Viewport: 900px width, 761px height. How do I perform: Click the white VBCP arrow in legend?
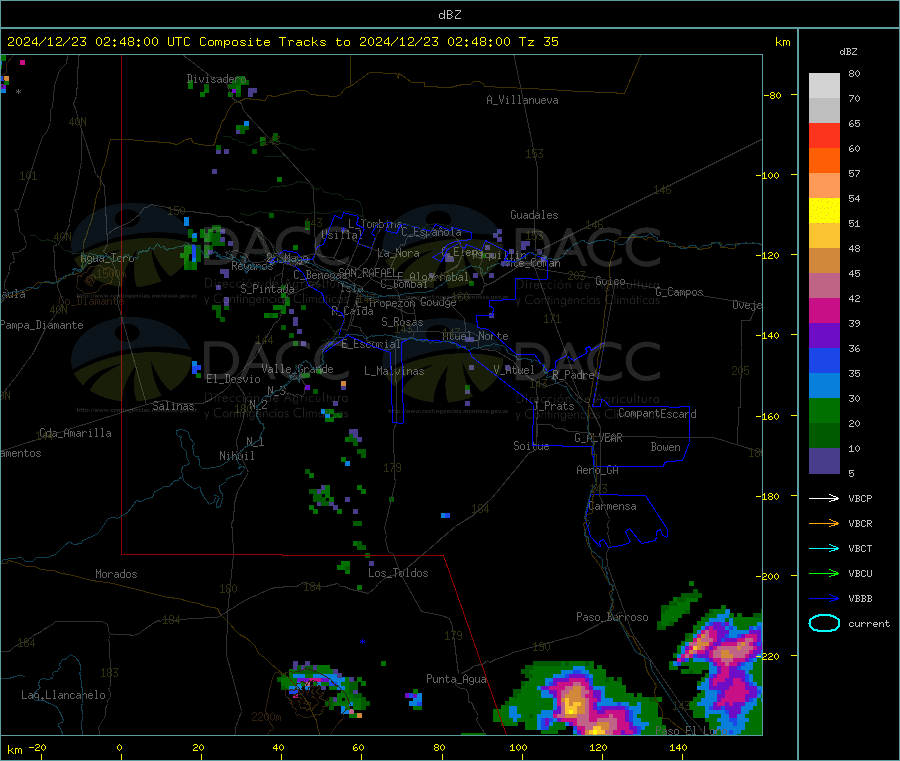tap(824, 498)
